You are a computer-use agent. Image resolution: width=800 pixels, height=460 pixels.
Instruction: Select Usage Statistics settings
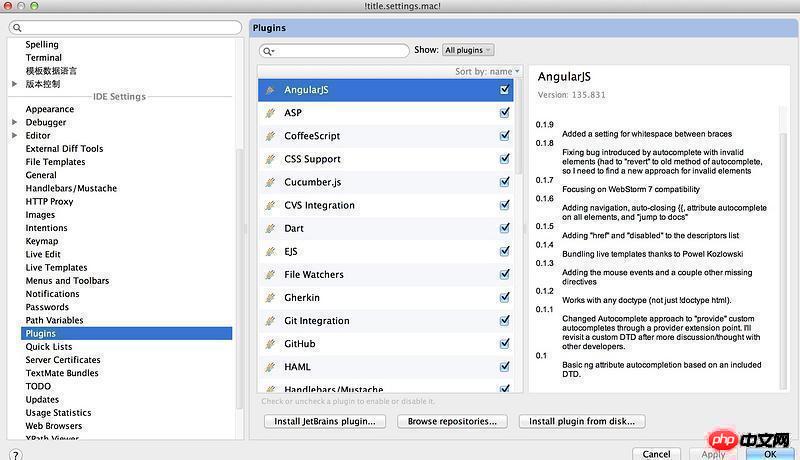click(x=58, y=413)
